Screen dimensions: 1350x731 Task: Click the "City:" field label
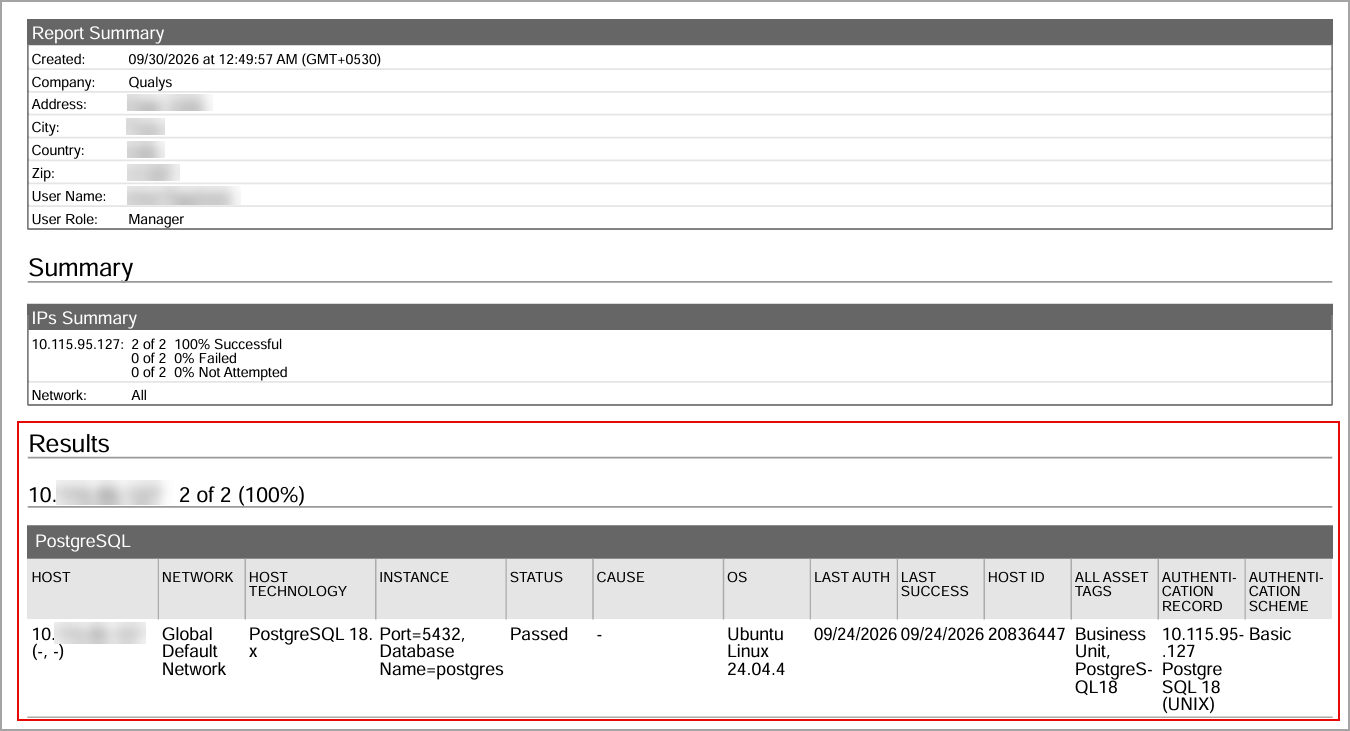46,127
